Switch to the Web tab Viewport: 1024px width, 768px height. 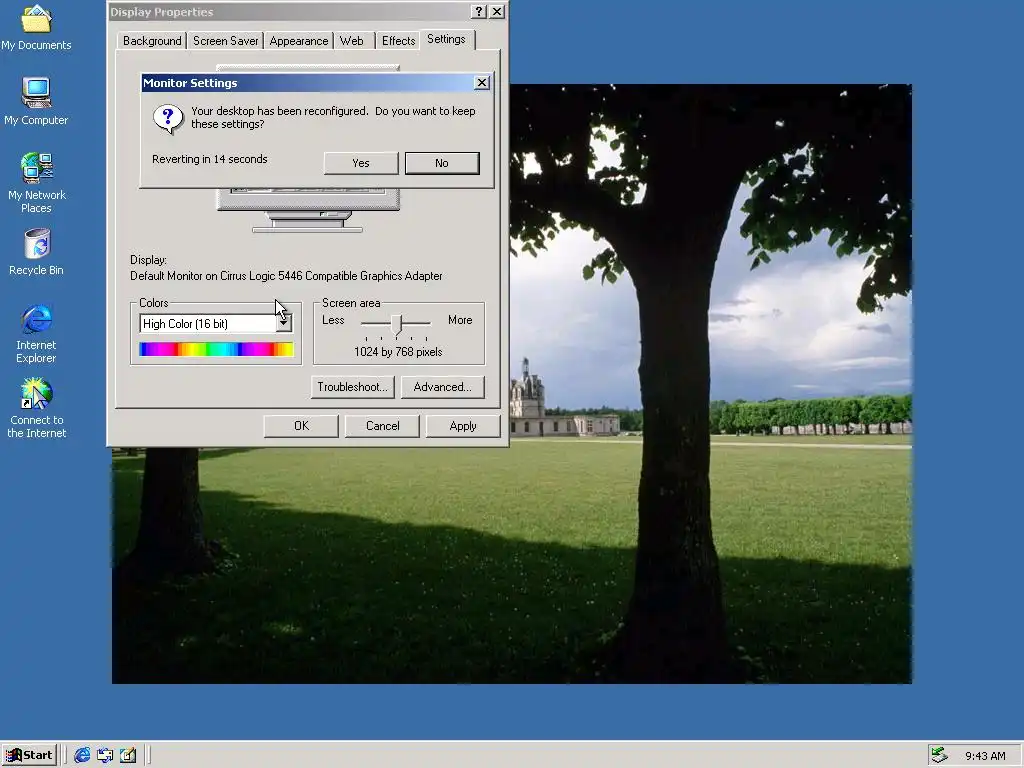(x=352, y=40)
